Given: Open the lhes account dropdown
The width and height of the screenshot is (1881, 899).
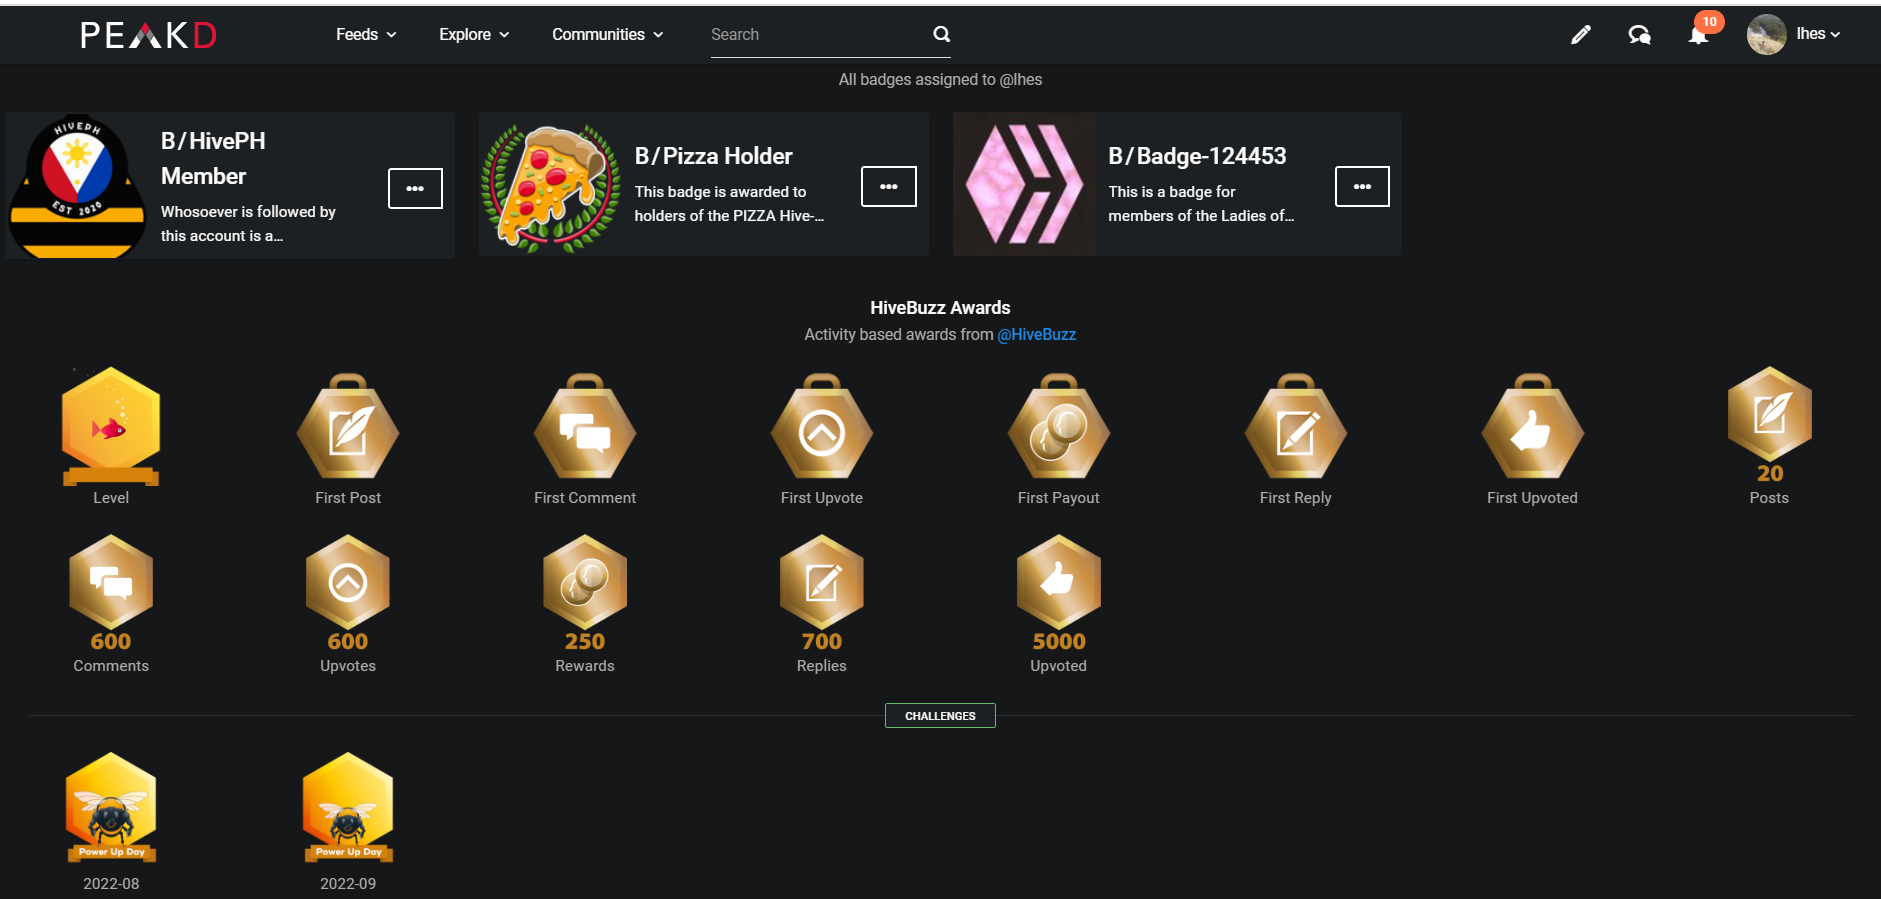Looking at the screenshot, I should click(x=1818, y=34).
